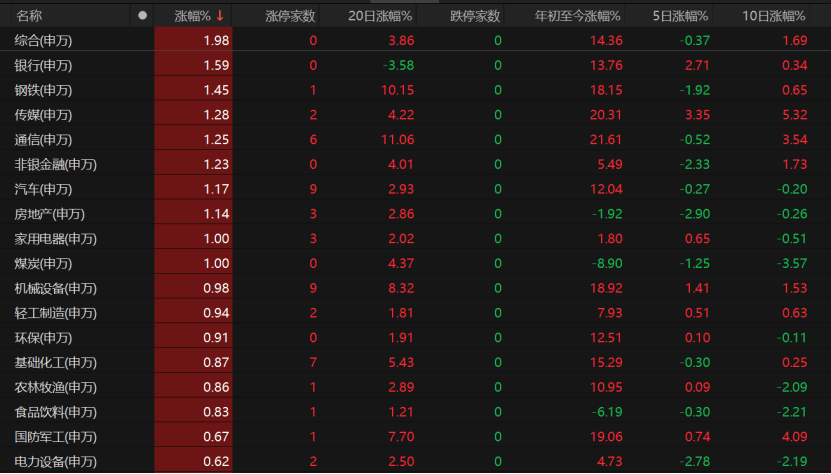Click the 1.25 涨幅 cell for 通信
Screen dimensions: 831x474
[193, 139]
